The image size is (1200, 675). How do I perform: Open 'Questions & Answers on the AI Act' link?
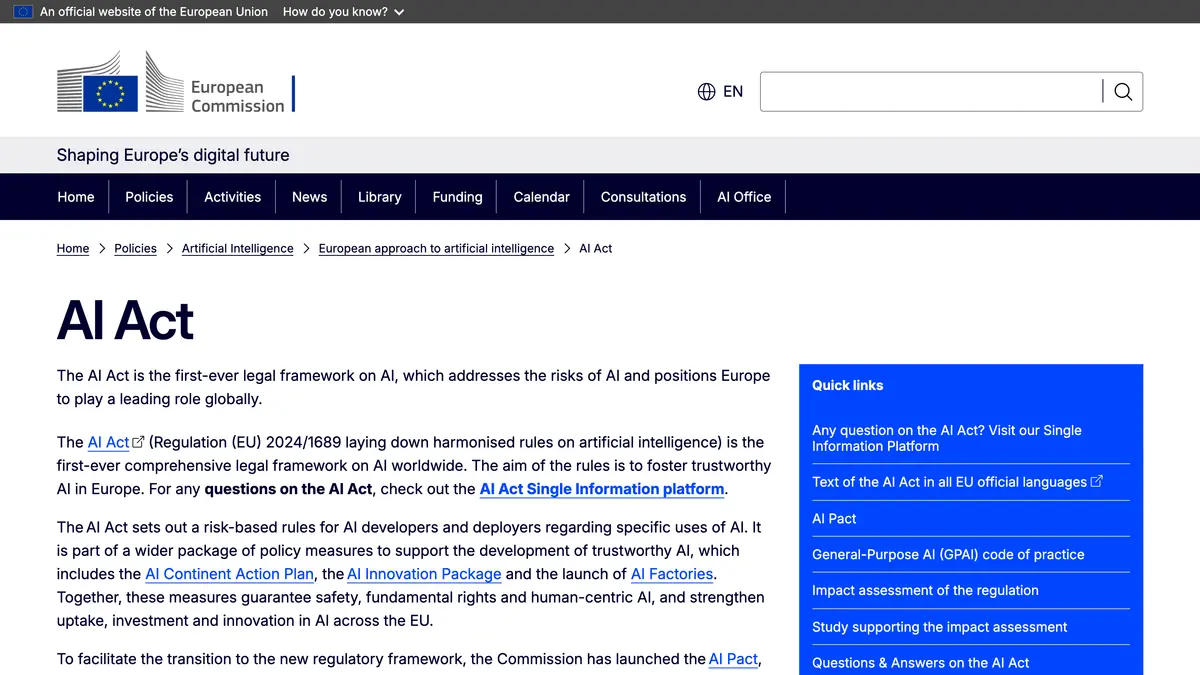point(920,663)
